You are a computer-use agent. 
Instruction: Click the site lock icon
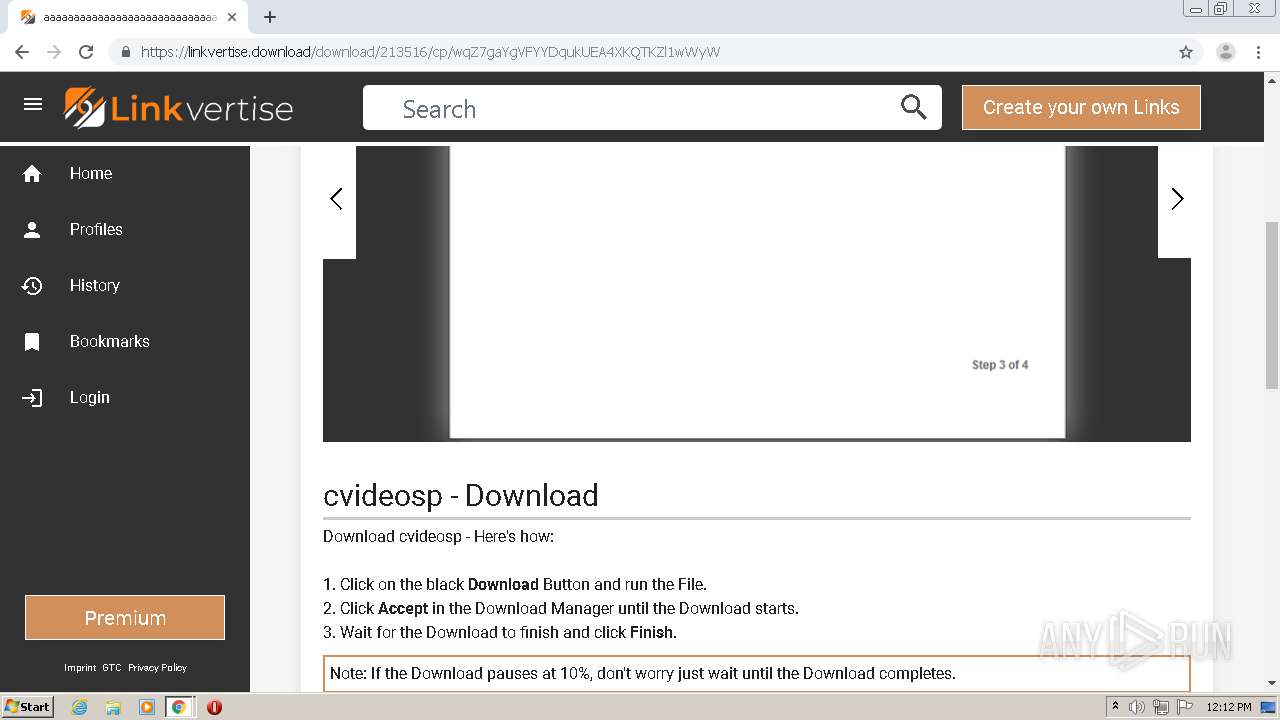click(x=125, y=52)
